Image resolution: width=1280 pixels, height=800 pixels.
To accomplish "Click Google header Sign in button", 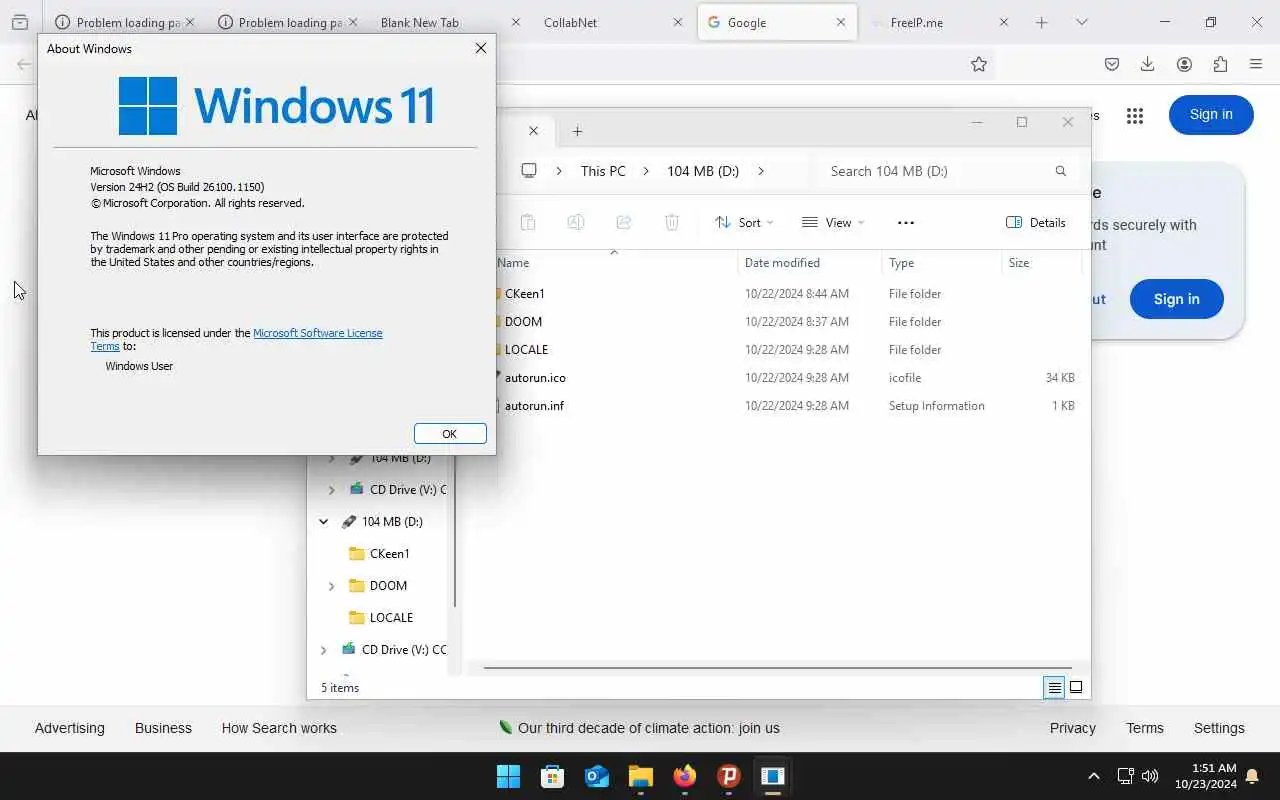I will pyautogui.click(x=1211, y=115).
